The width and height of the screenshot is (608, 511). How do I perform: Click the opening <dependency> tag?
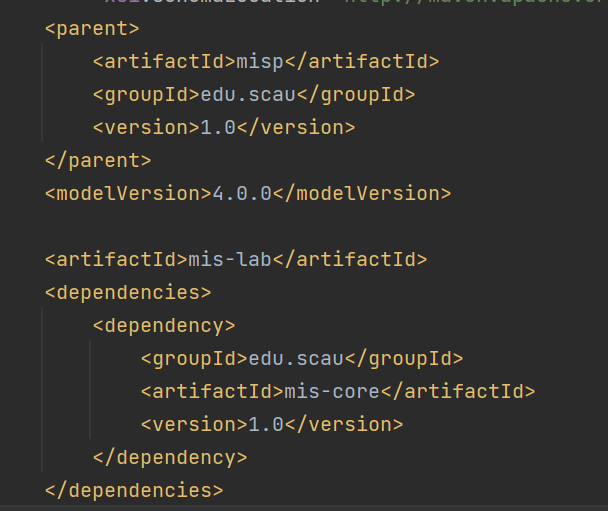164,326
